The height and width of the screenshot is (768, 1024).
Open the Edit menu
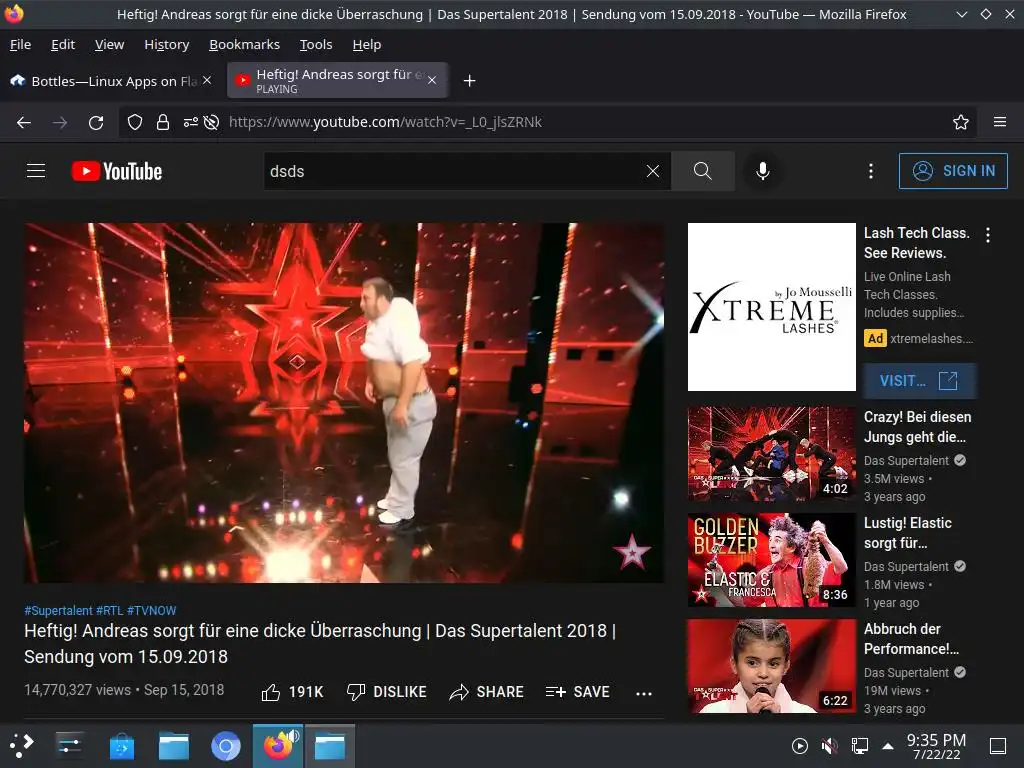tap(63, 44)
